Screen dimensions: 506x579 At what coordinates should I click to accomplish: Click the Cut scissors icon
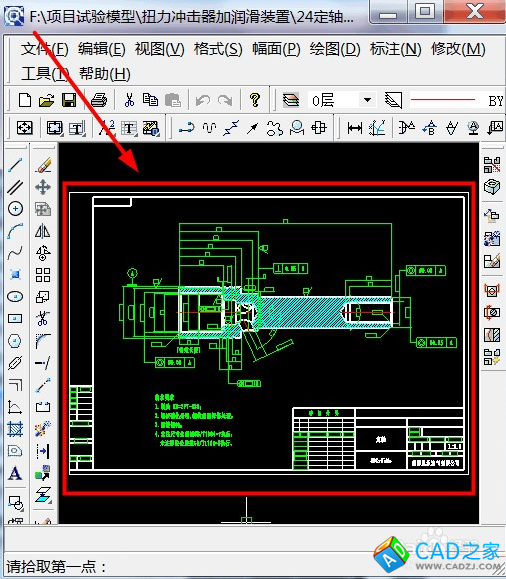[x=129, y=100]
